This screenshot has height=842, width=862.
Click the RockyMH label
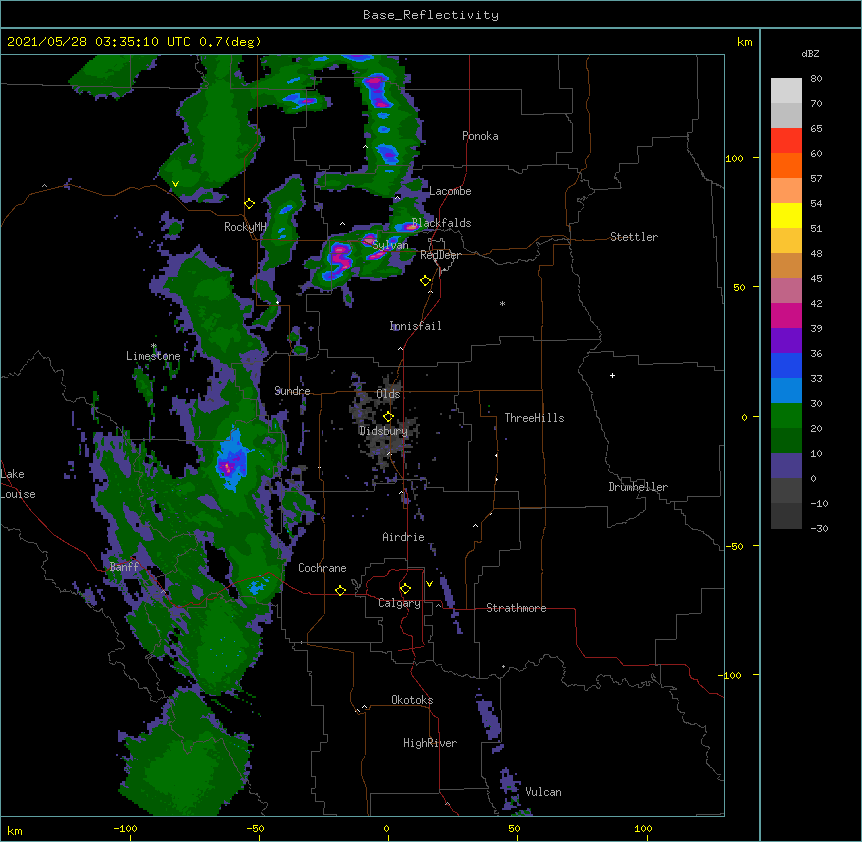tap(245, 227)
